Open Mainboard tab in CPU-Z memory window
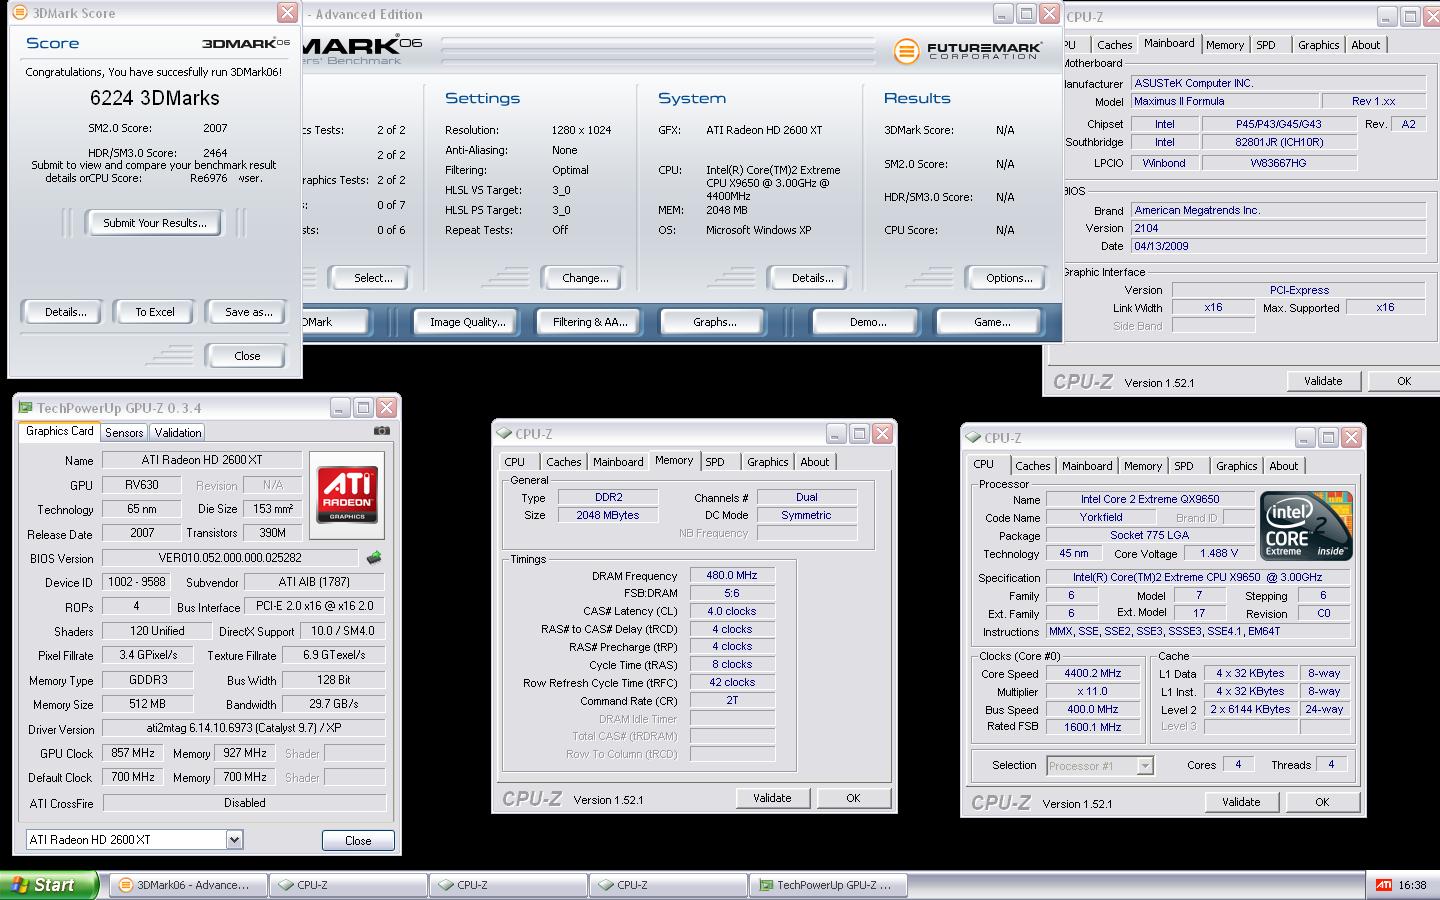1440x900 pixels. 618,462
